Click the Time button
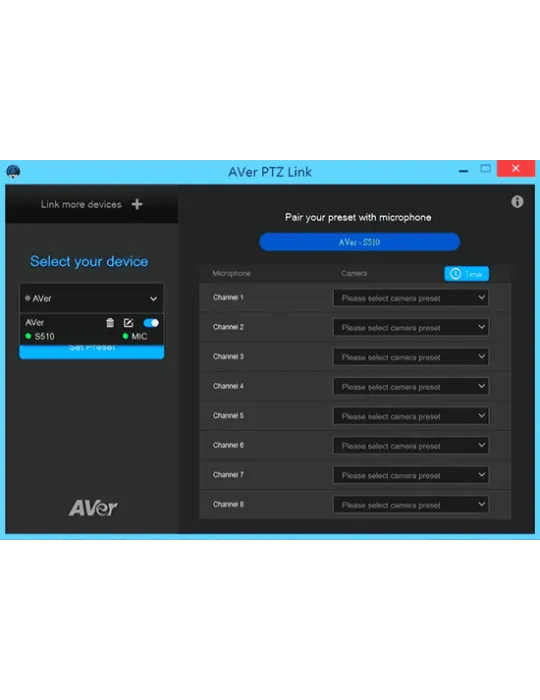 click(x=466, y=274)
